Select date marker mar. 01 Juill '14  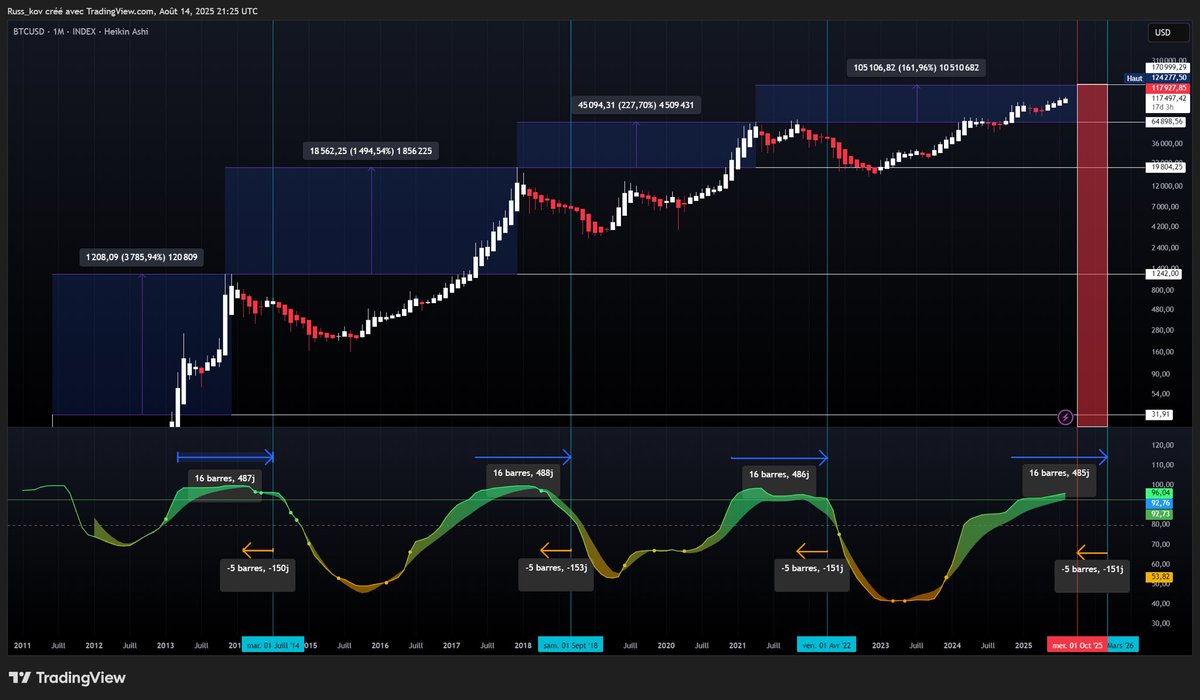pyautogui.click(x=271, y=644)
